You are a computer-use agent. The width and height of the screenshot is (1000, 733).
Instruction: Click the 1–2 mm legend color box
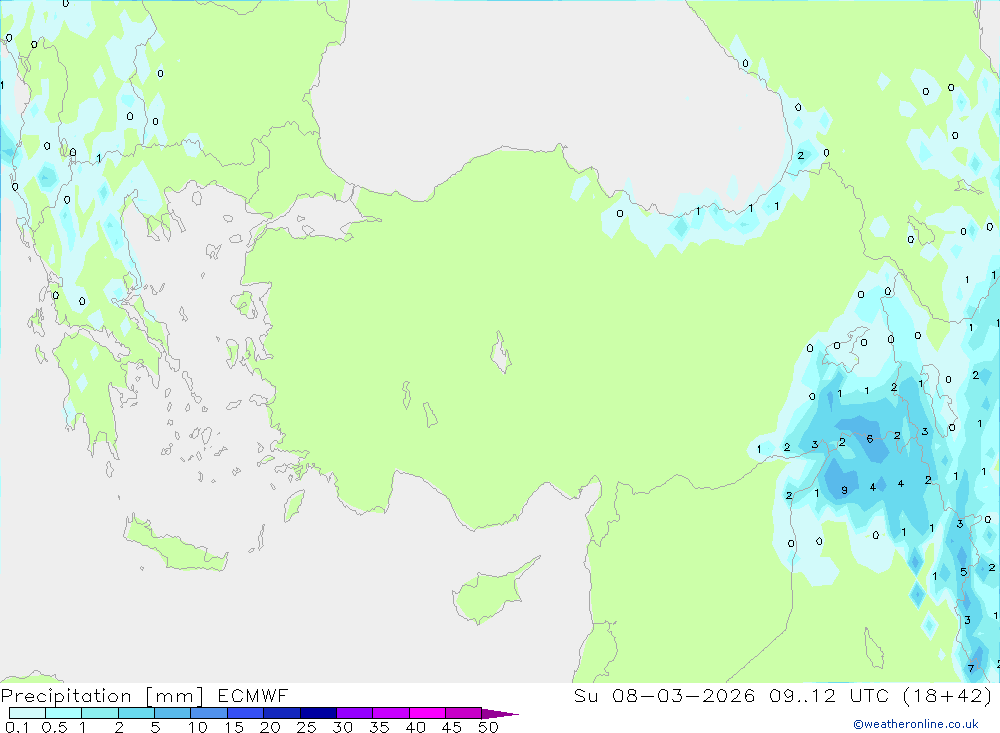99,713
